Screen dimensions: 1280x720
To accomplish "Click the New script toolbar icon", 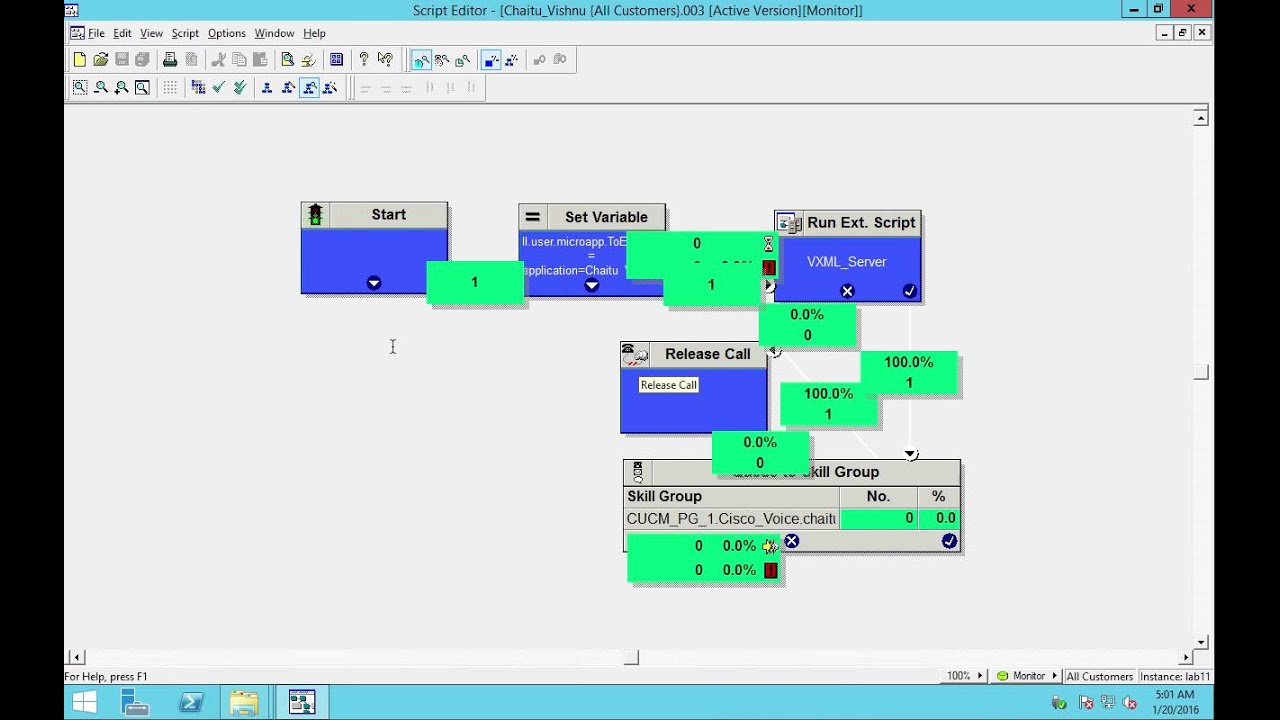I will coord(79,60).
